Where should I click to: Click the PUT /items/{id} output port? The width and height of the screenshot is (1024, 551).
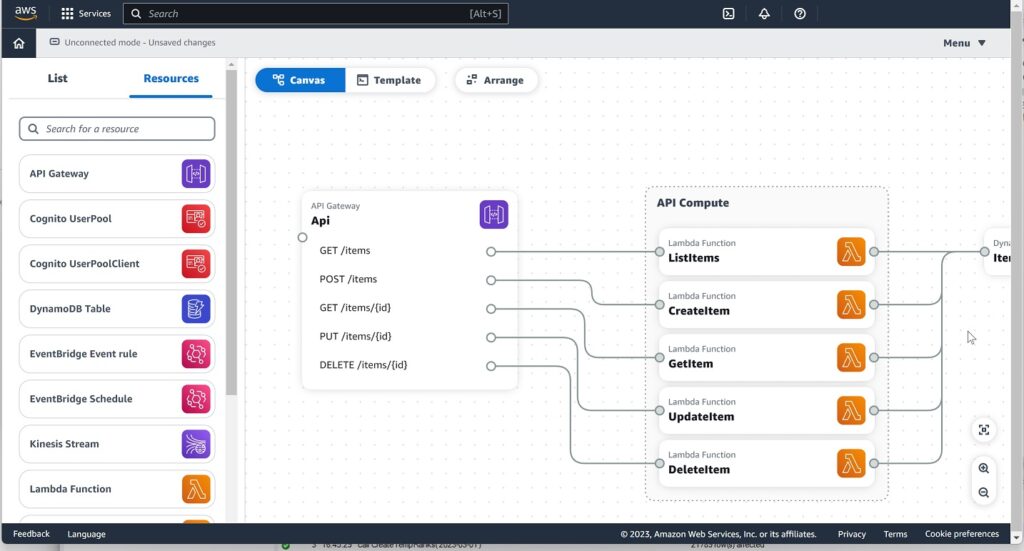(x=490, y=338)
